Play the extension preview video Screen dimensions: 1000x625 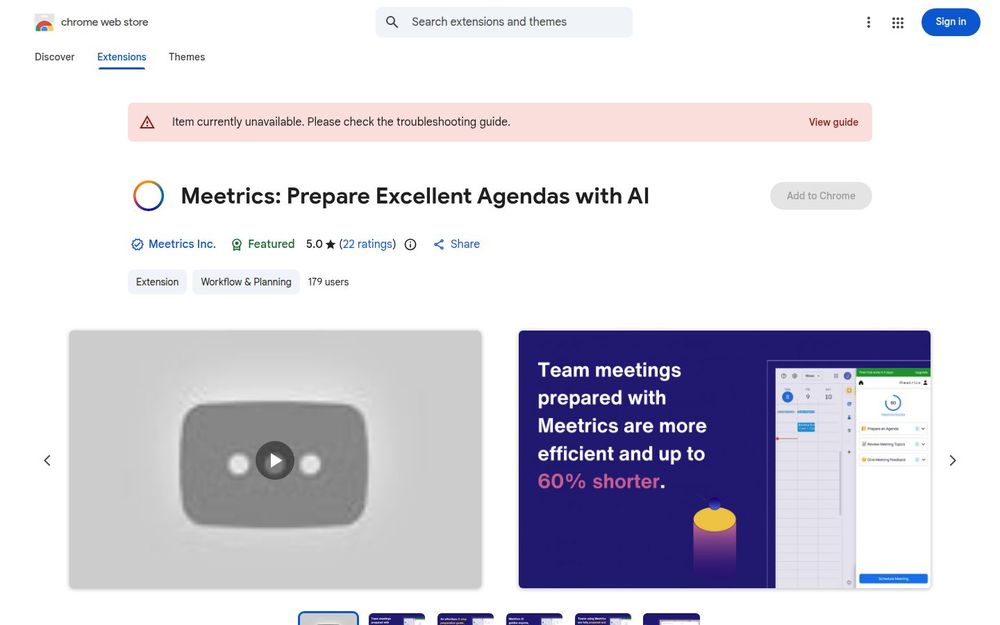point(275,460)
